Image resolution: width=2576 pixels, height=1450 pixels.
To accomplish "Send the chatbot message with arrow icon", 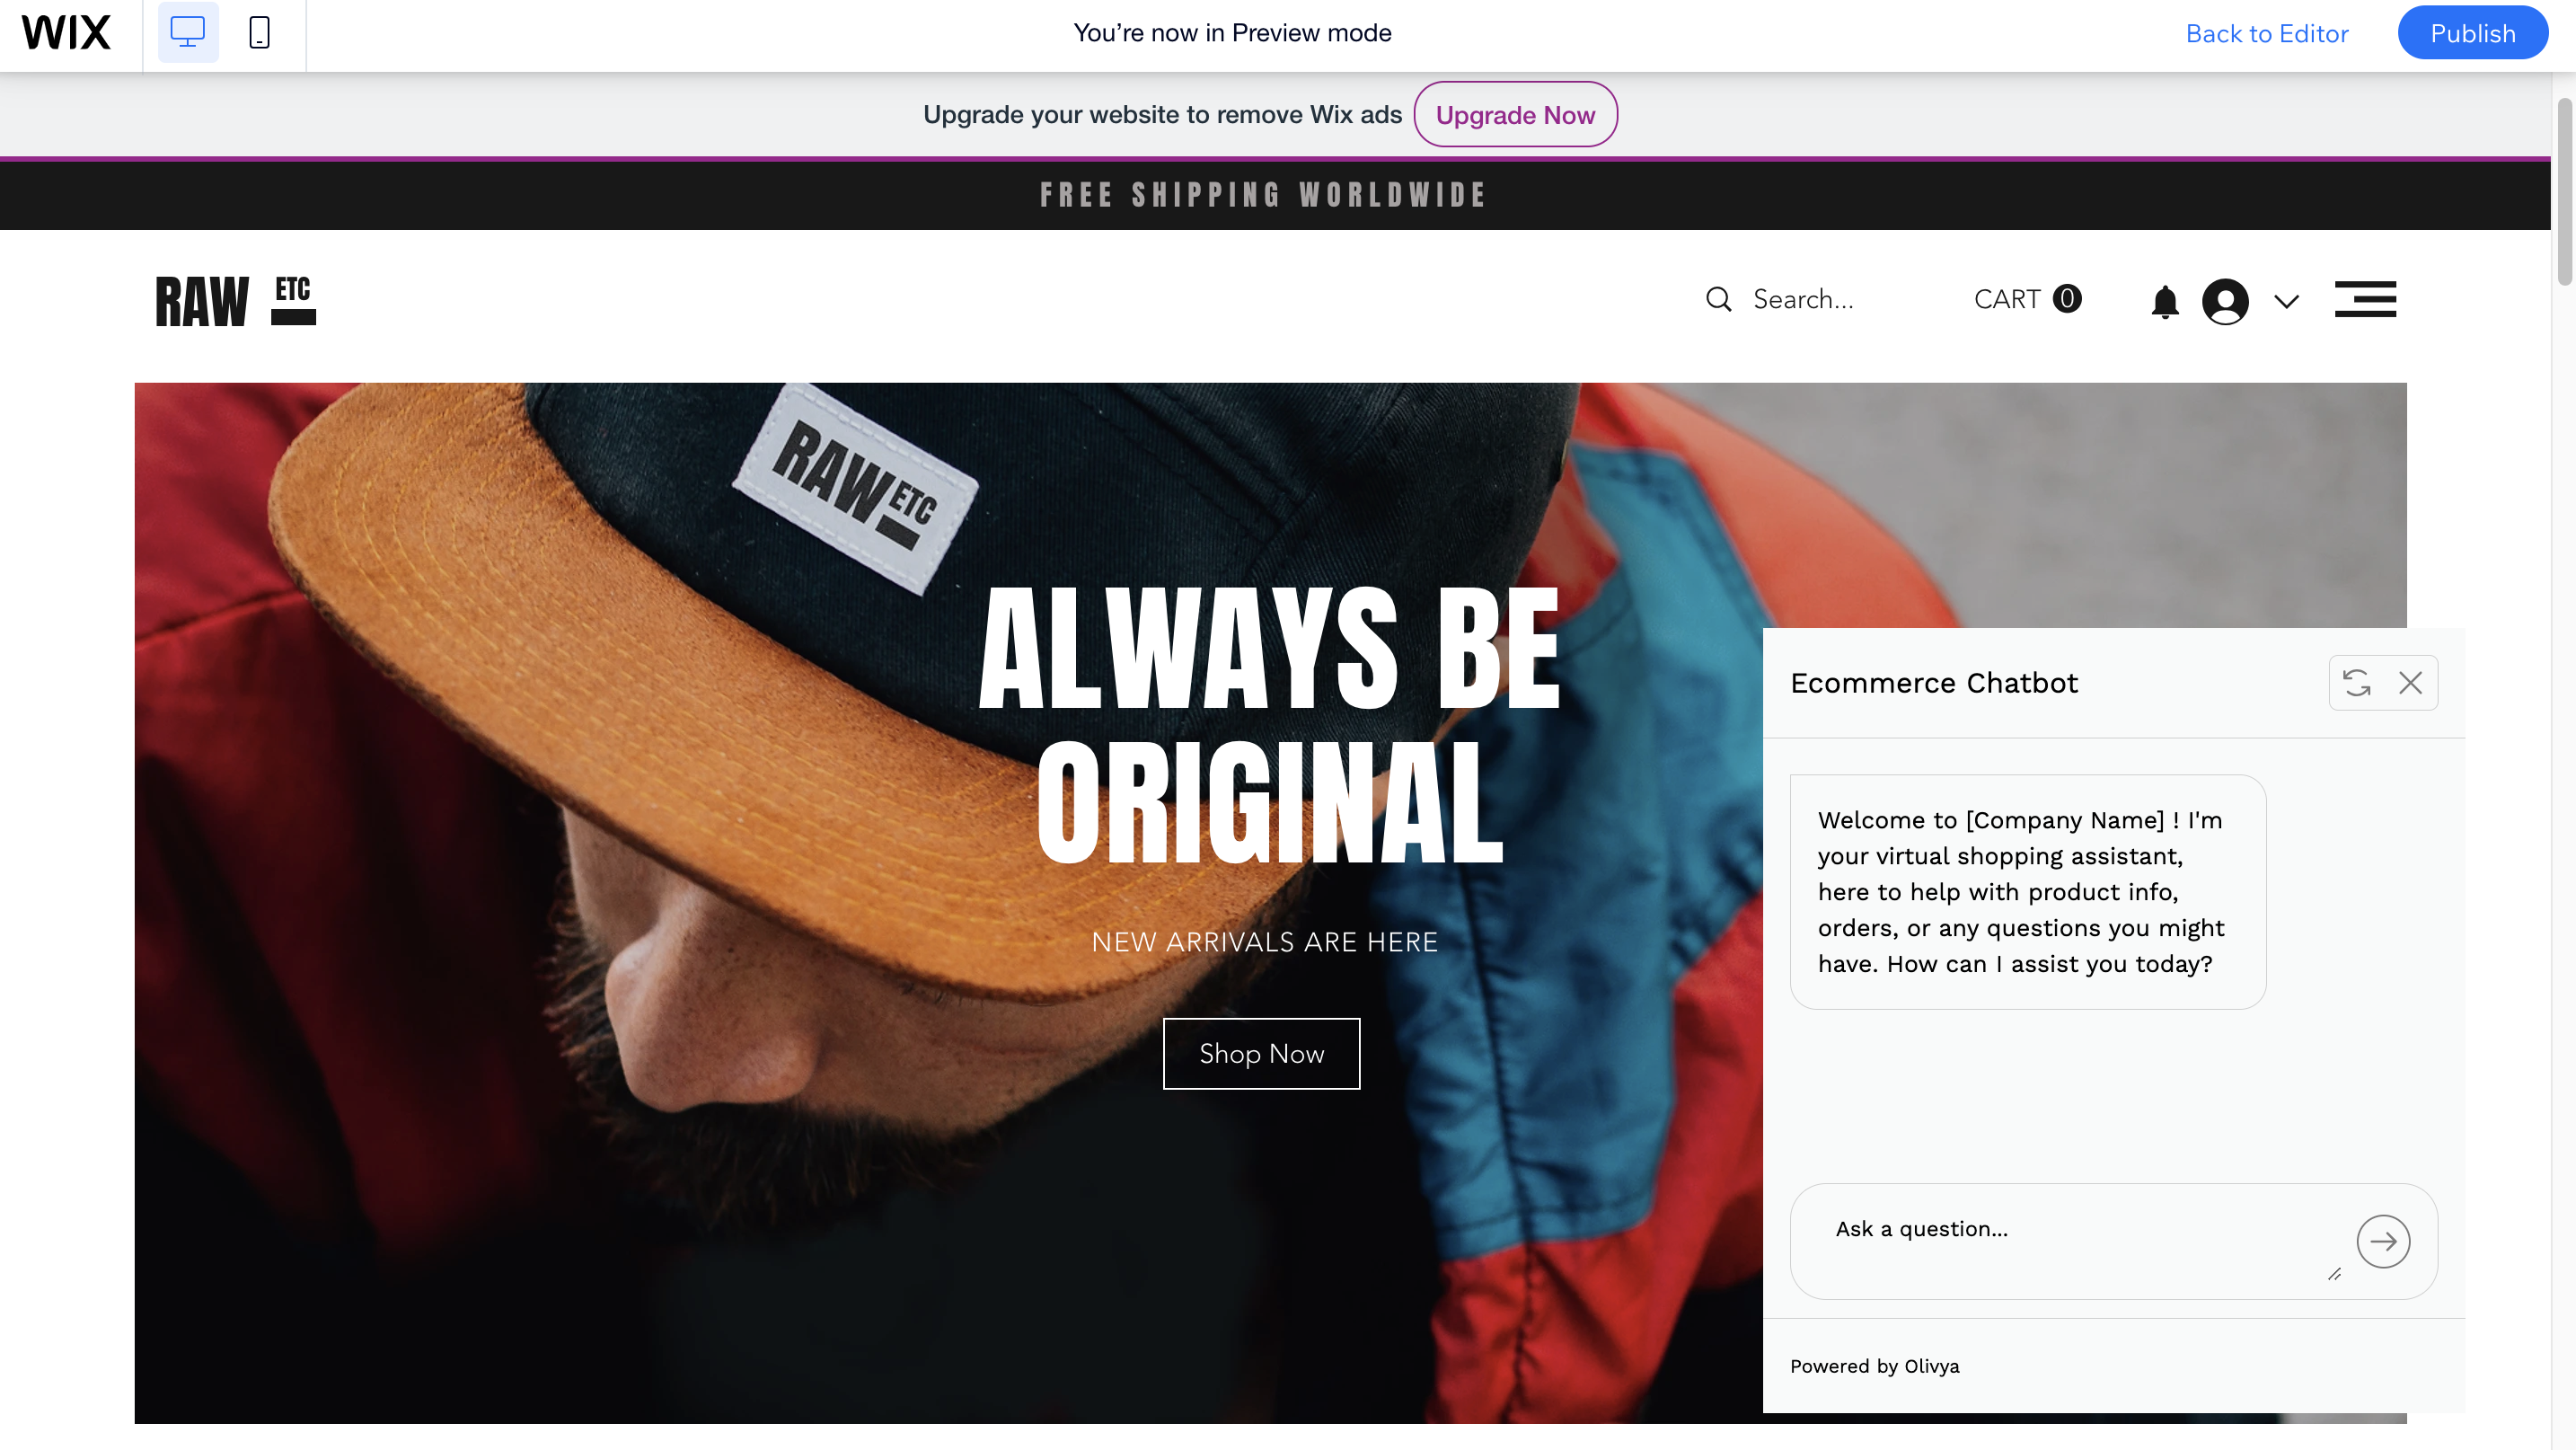I will click(x=2383, y=1241).
